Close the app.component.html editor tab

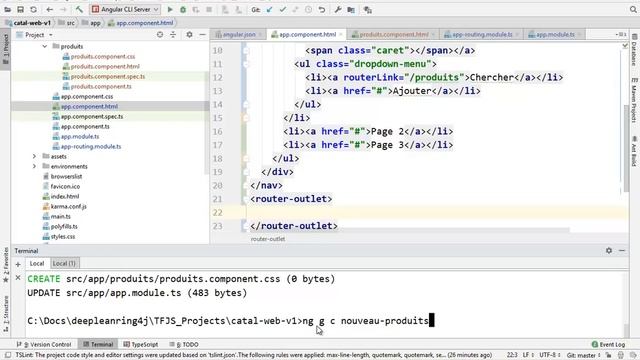pyautogui.click(x=341, y=35)
